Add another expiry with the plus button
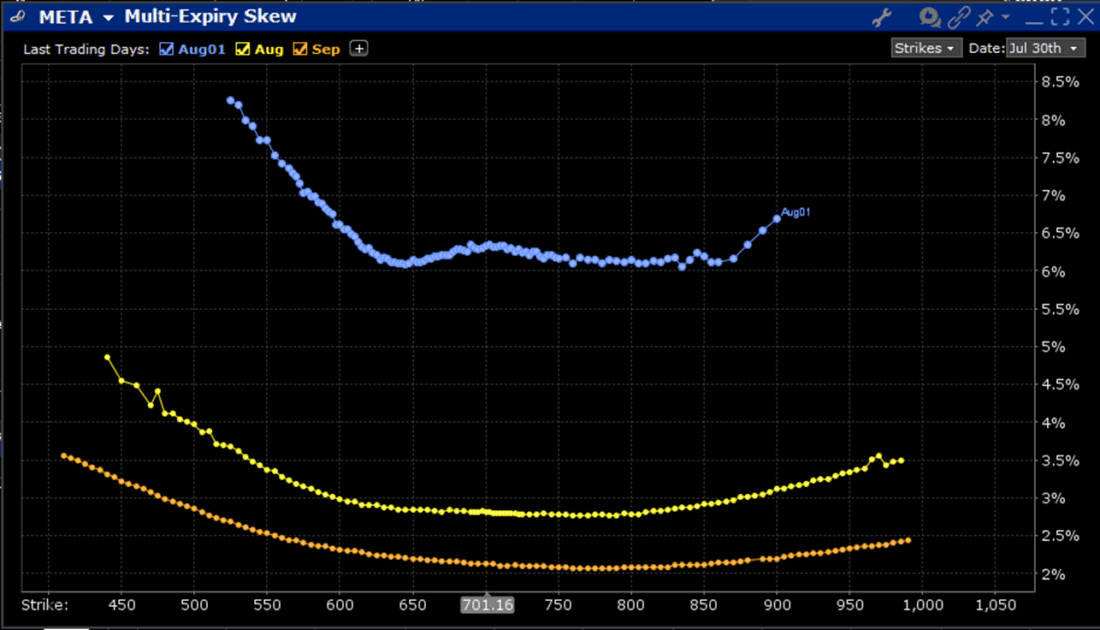 pos(358,49)
